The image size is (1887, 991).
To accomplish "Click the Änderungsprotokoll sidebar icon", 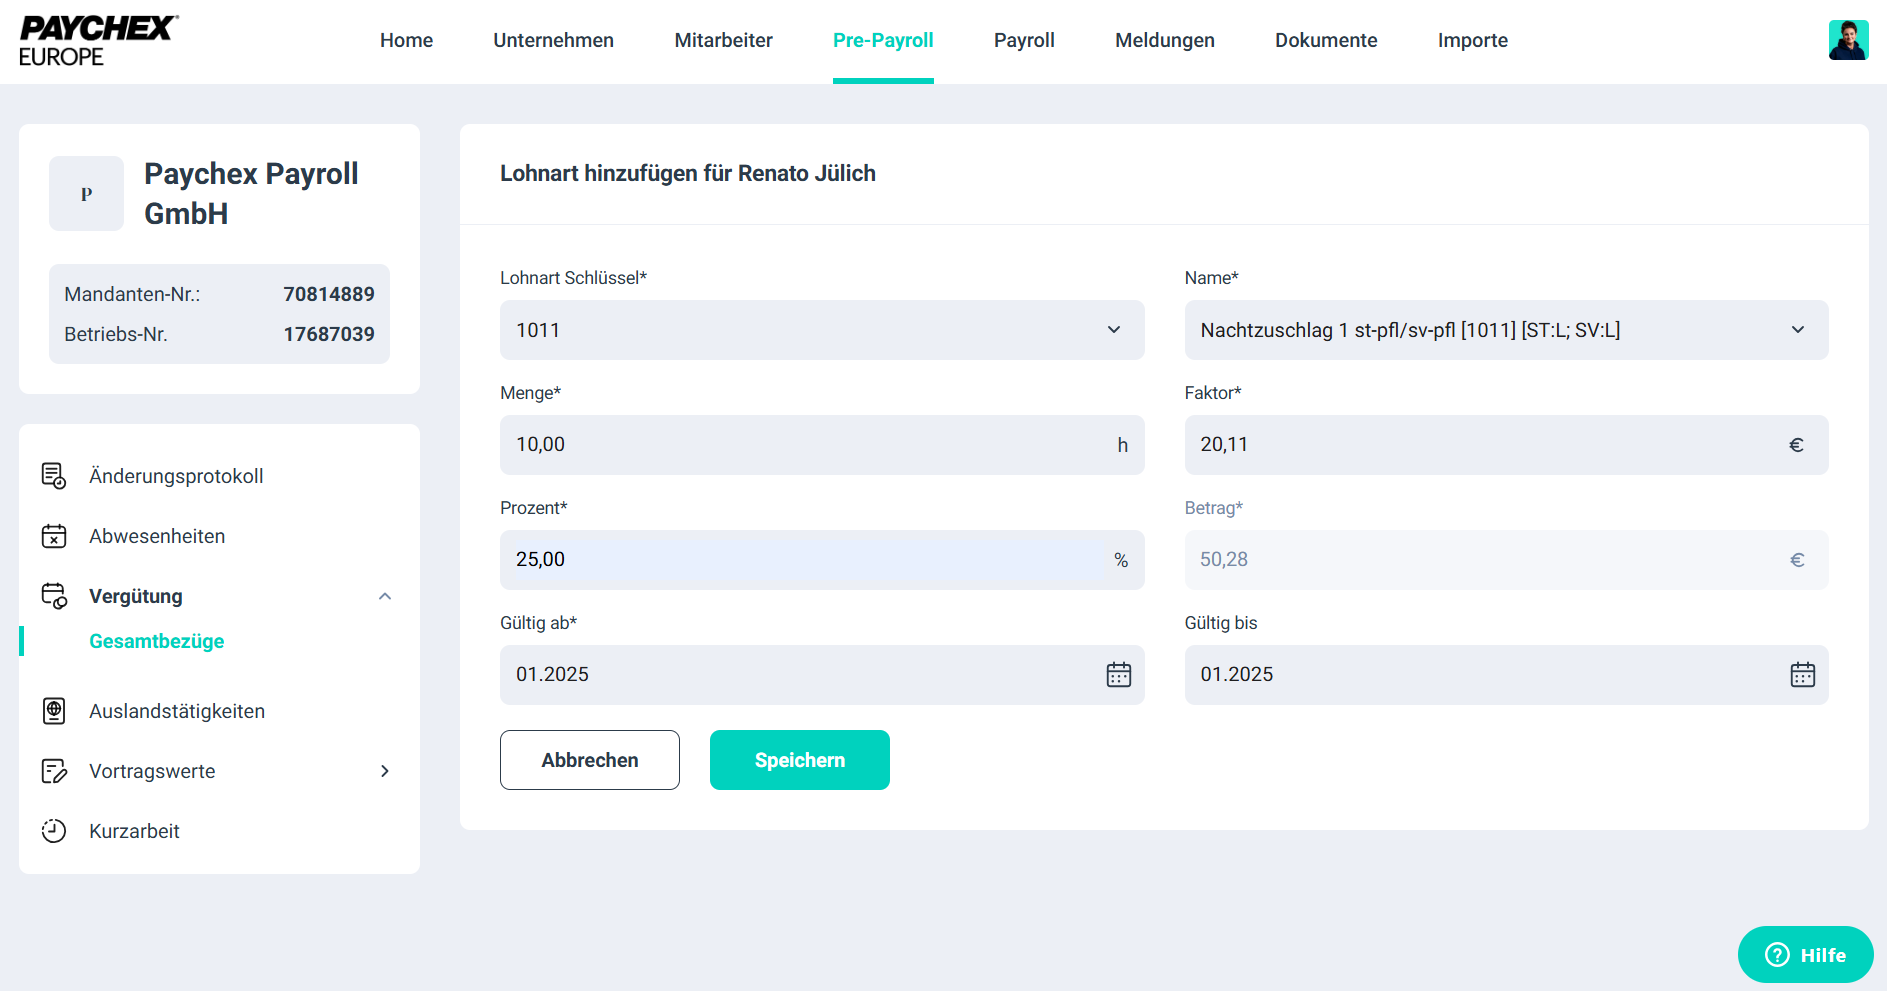I will coord(54,476).
